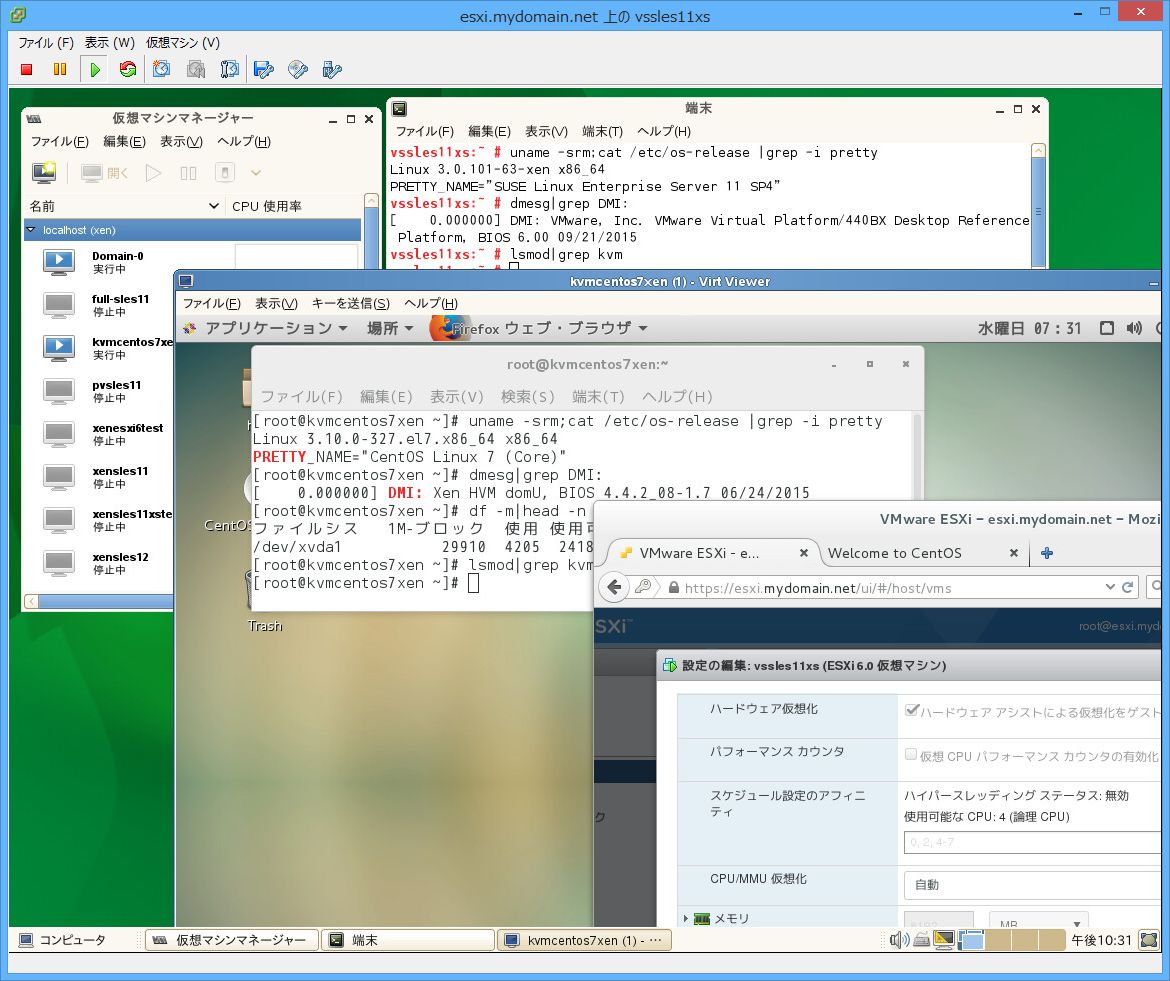
Task: Click the CentOS panel clock 水曜日 07:31
Action: point(1030,328)
